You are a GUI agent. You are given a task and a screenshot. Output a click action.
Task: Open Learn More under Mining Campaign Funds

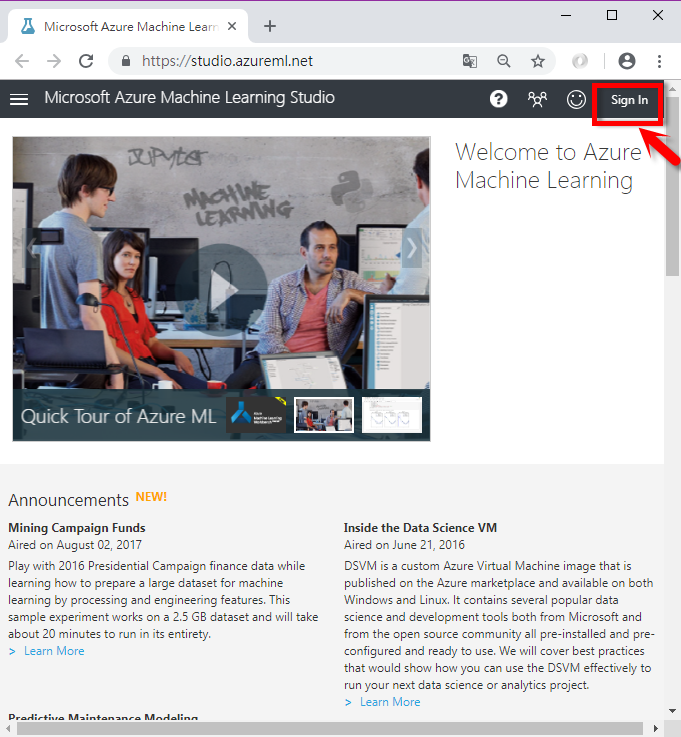(54, 651)
